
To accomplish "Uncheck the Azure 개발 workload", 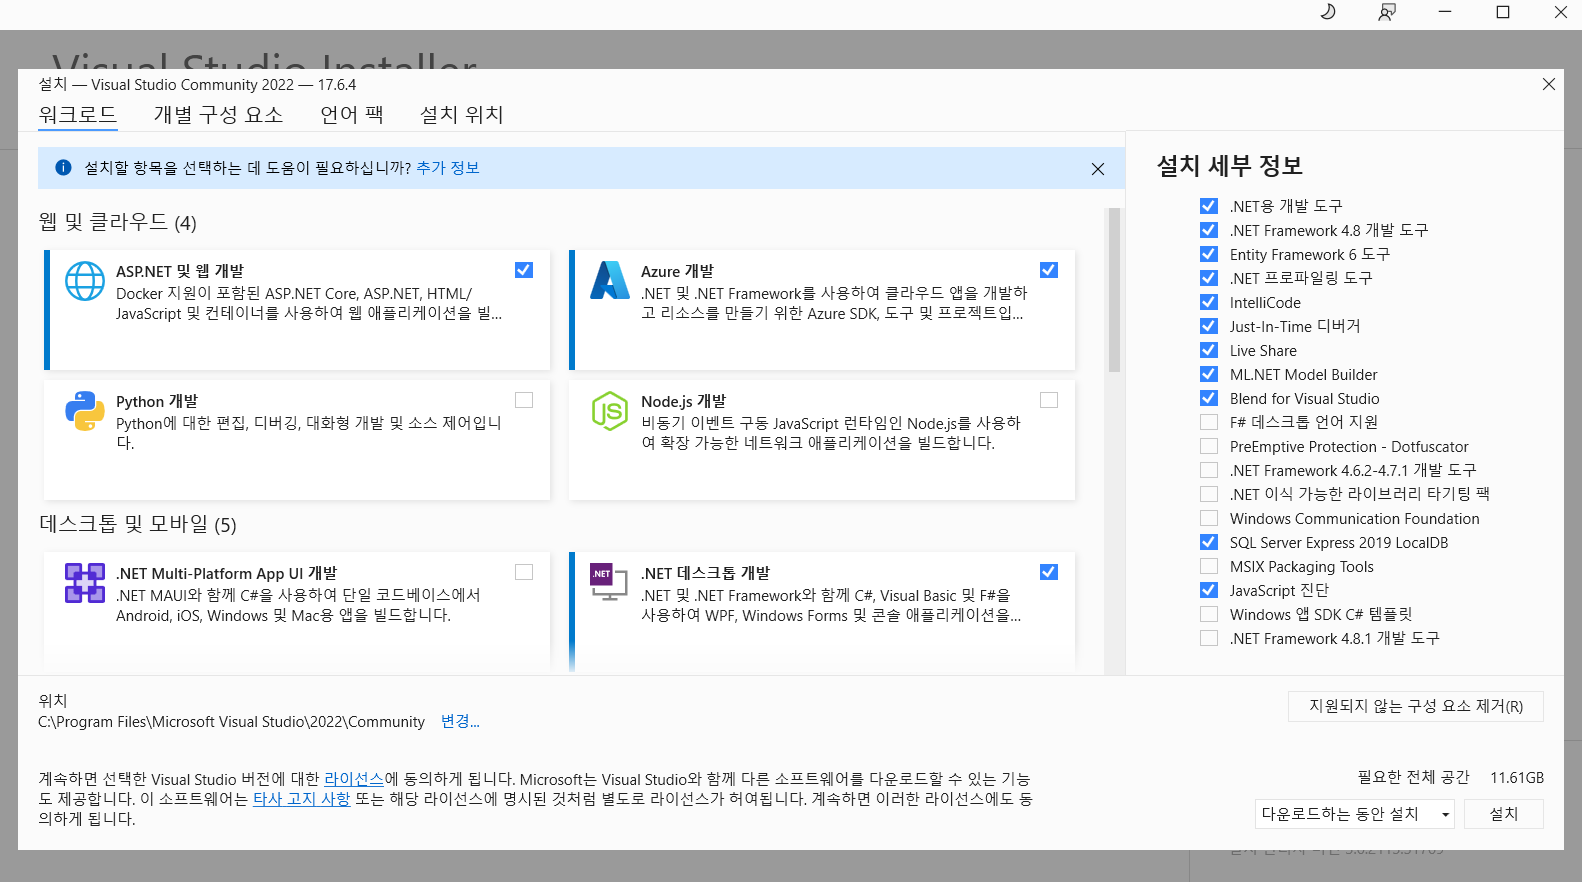I will coord(1049,270).
